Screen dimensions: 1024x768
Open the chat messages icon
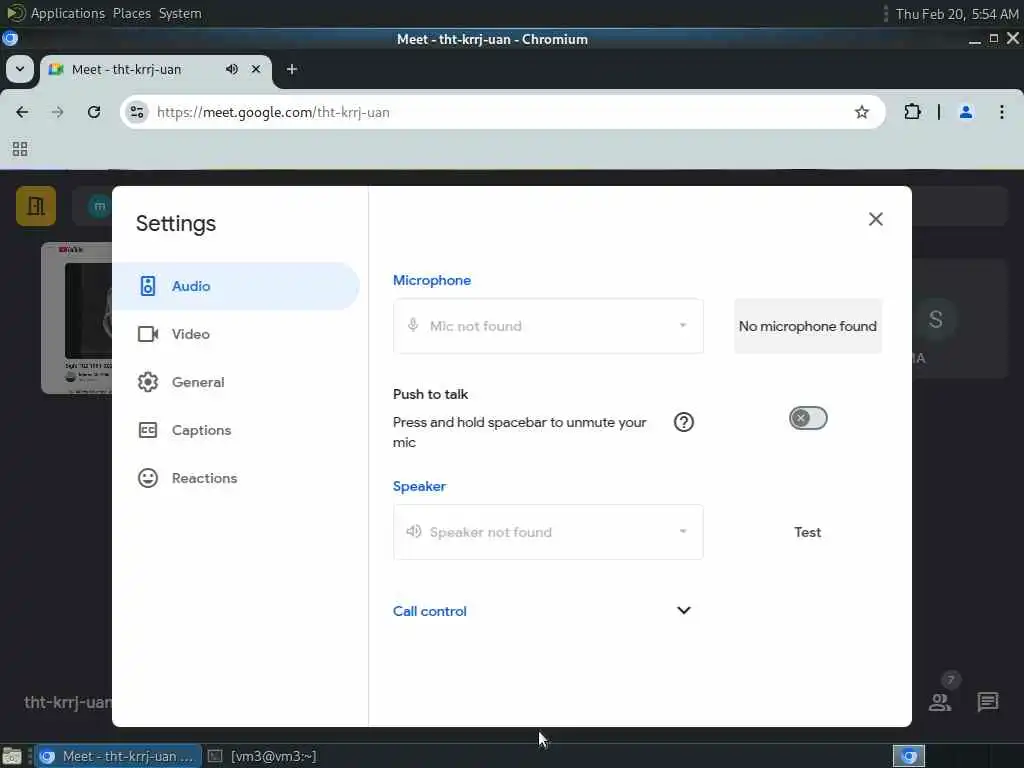coord(987,702)
